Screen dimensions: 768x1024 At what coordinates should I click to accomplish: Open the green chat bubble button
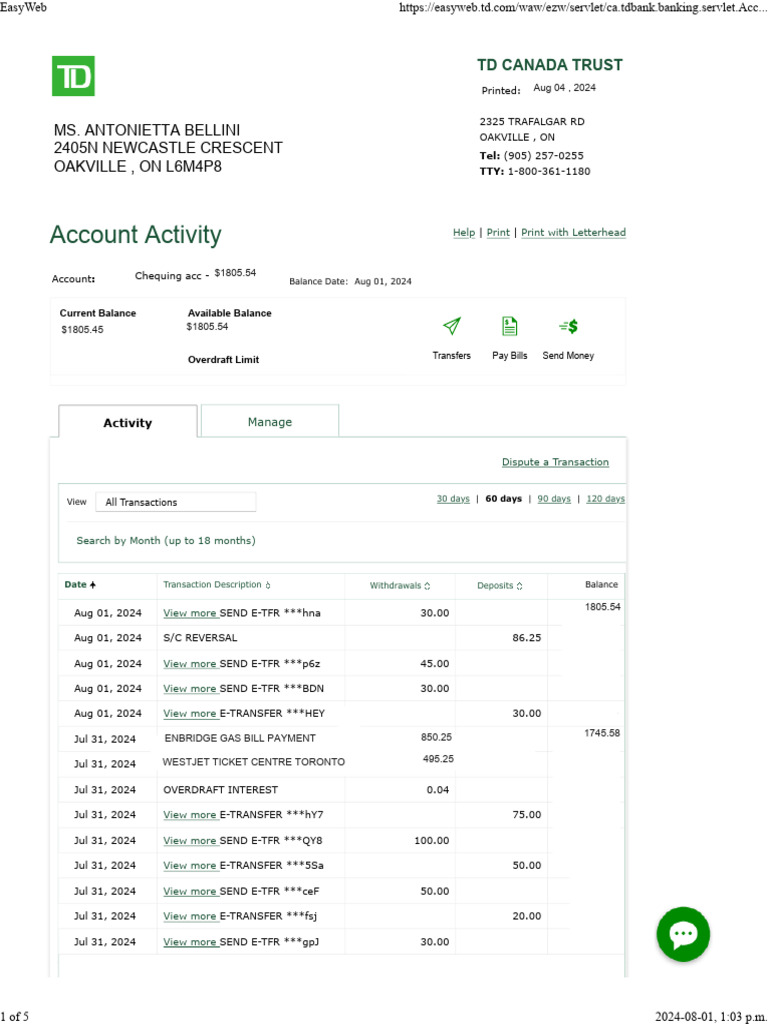click(683, 934)
